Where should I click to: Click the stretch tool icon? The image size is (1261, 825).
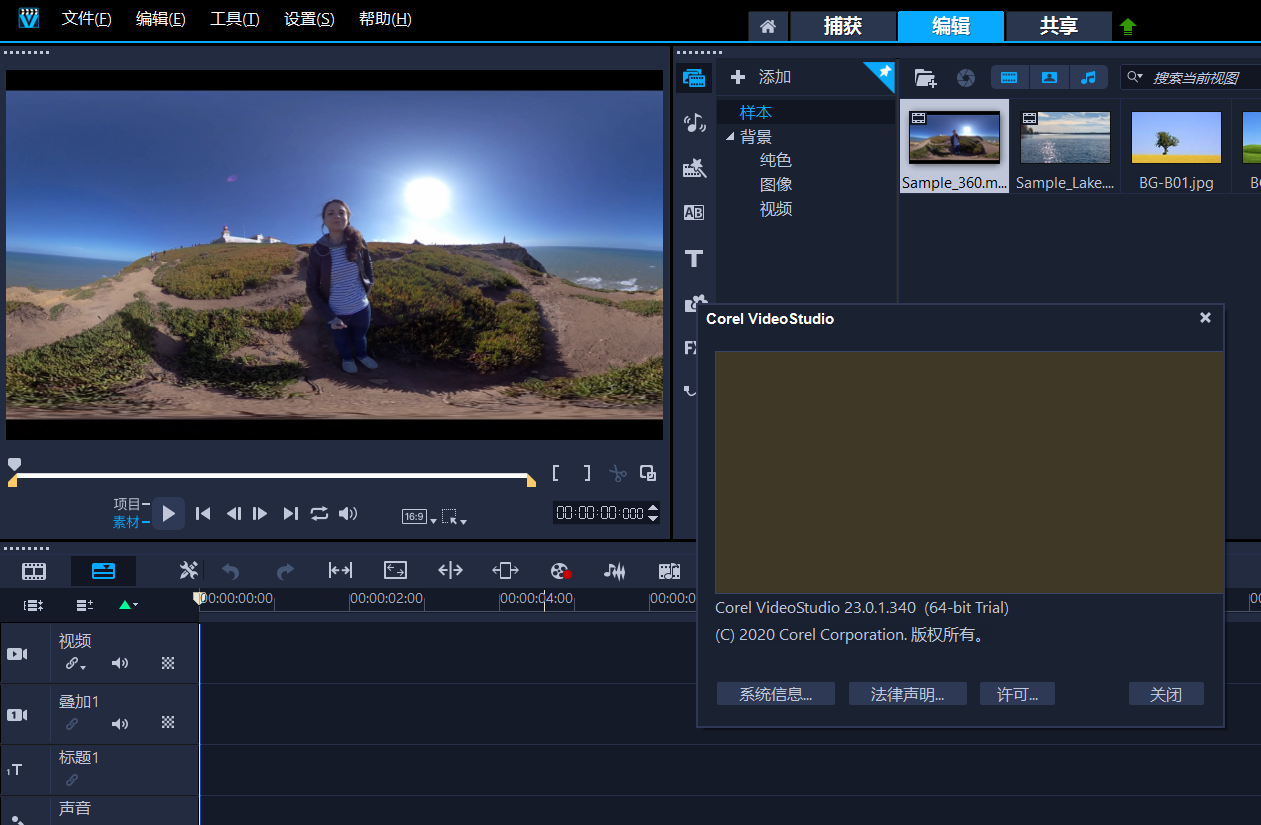(395, 570)
